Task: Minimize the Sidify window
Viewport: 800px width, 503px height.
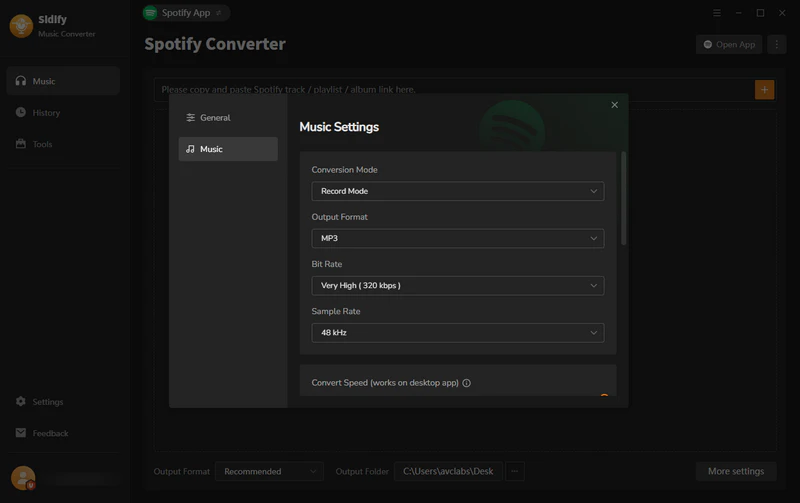Action: pos(738,13)
